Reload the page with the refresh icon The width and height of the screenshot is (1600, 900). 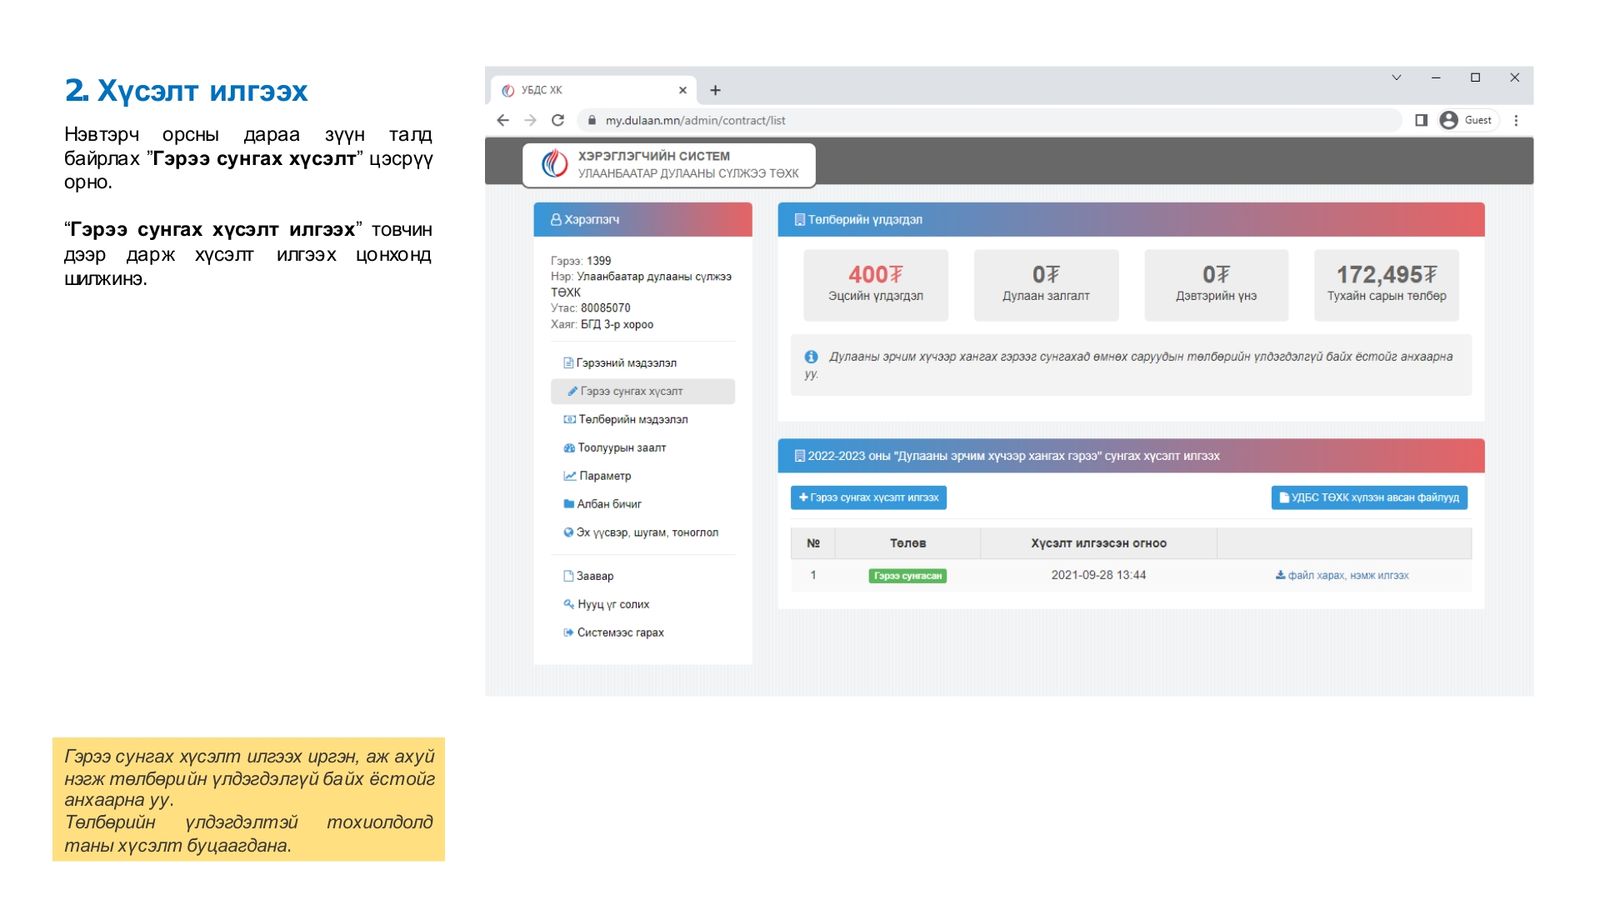tap(558, 120)
